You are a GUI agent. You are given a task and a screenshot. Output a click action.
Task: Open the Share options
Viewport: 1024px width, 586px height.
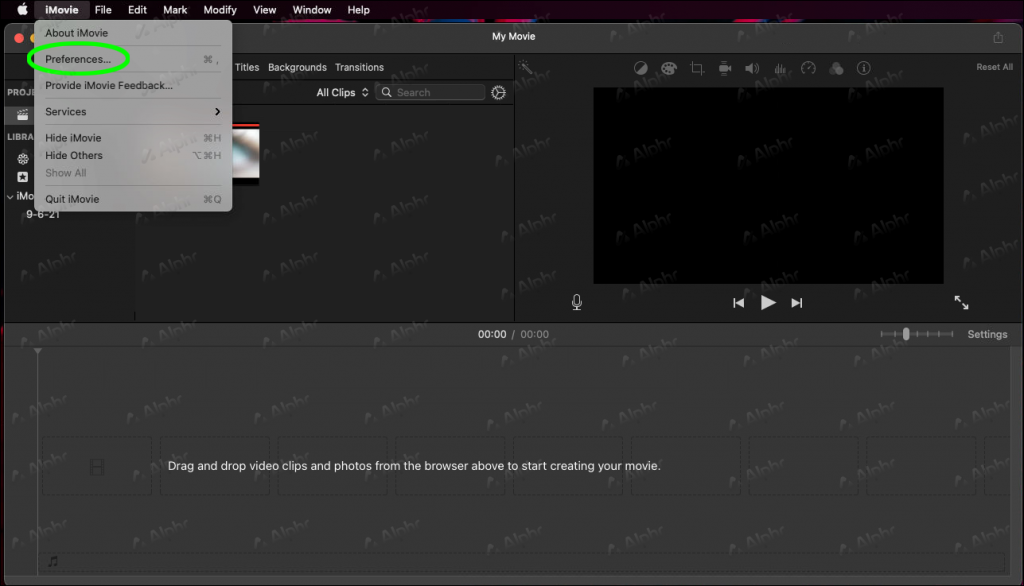coord(998,36)
